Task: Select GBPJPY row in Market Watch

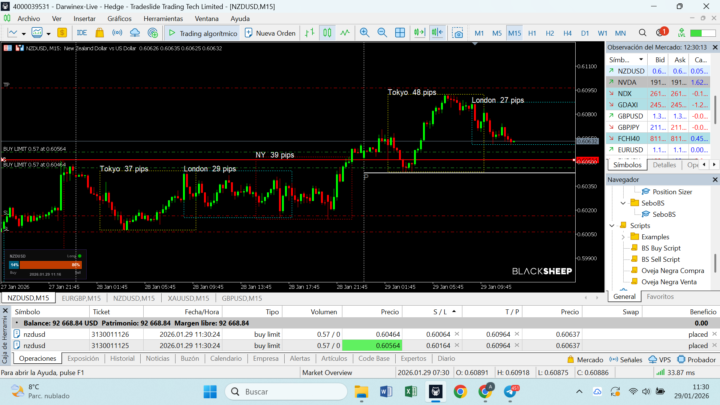Action: point(658,127)
